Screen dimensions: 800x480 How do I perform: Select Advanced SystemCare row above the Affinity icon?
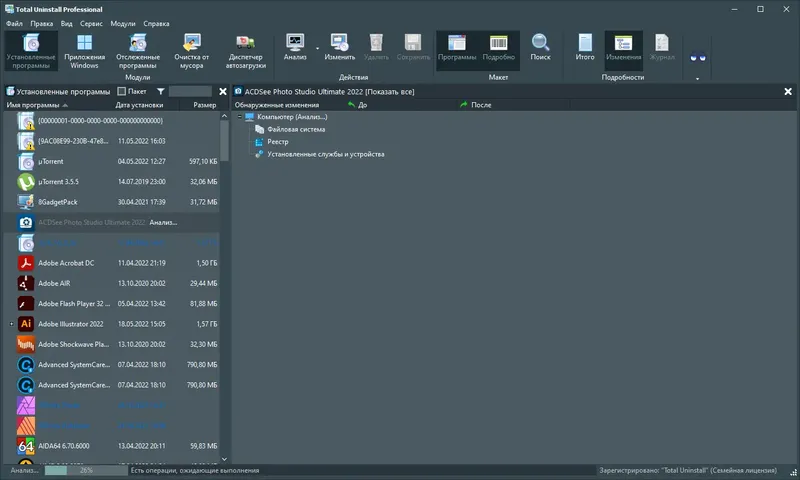pos(112,385)
